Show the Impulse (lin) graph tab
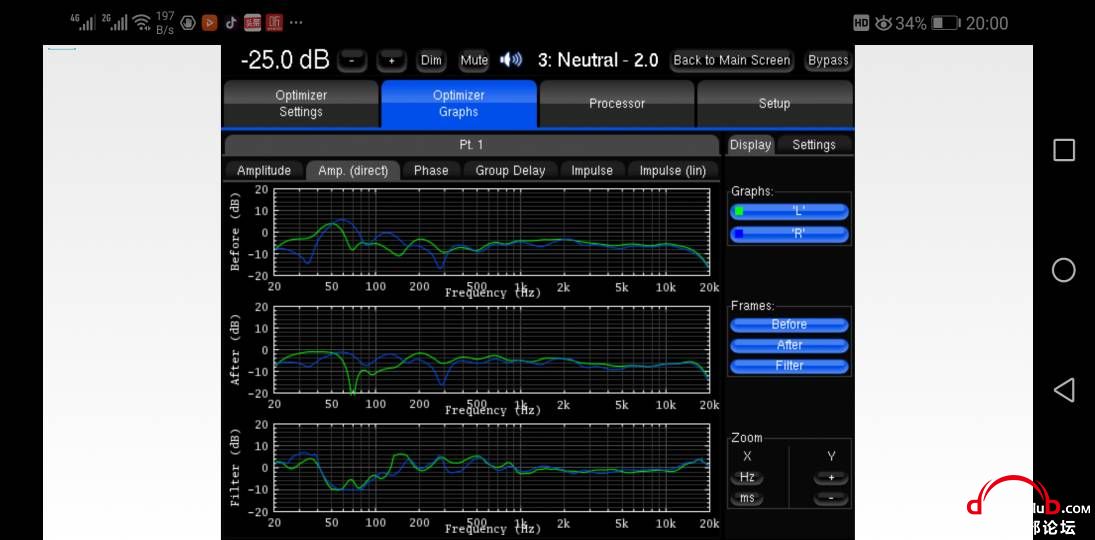The image size is (1095, 540). (x=673, y=170)
